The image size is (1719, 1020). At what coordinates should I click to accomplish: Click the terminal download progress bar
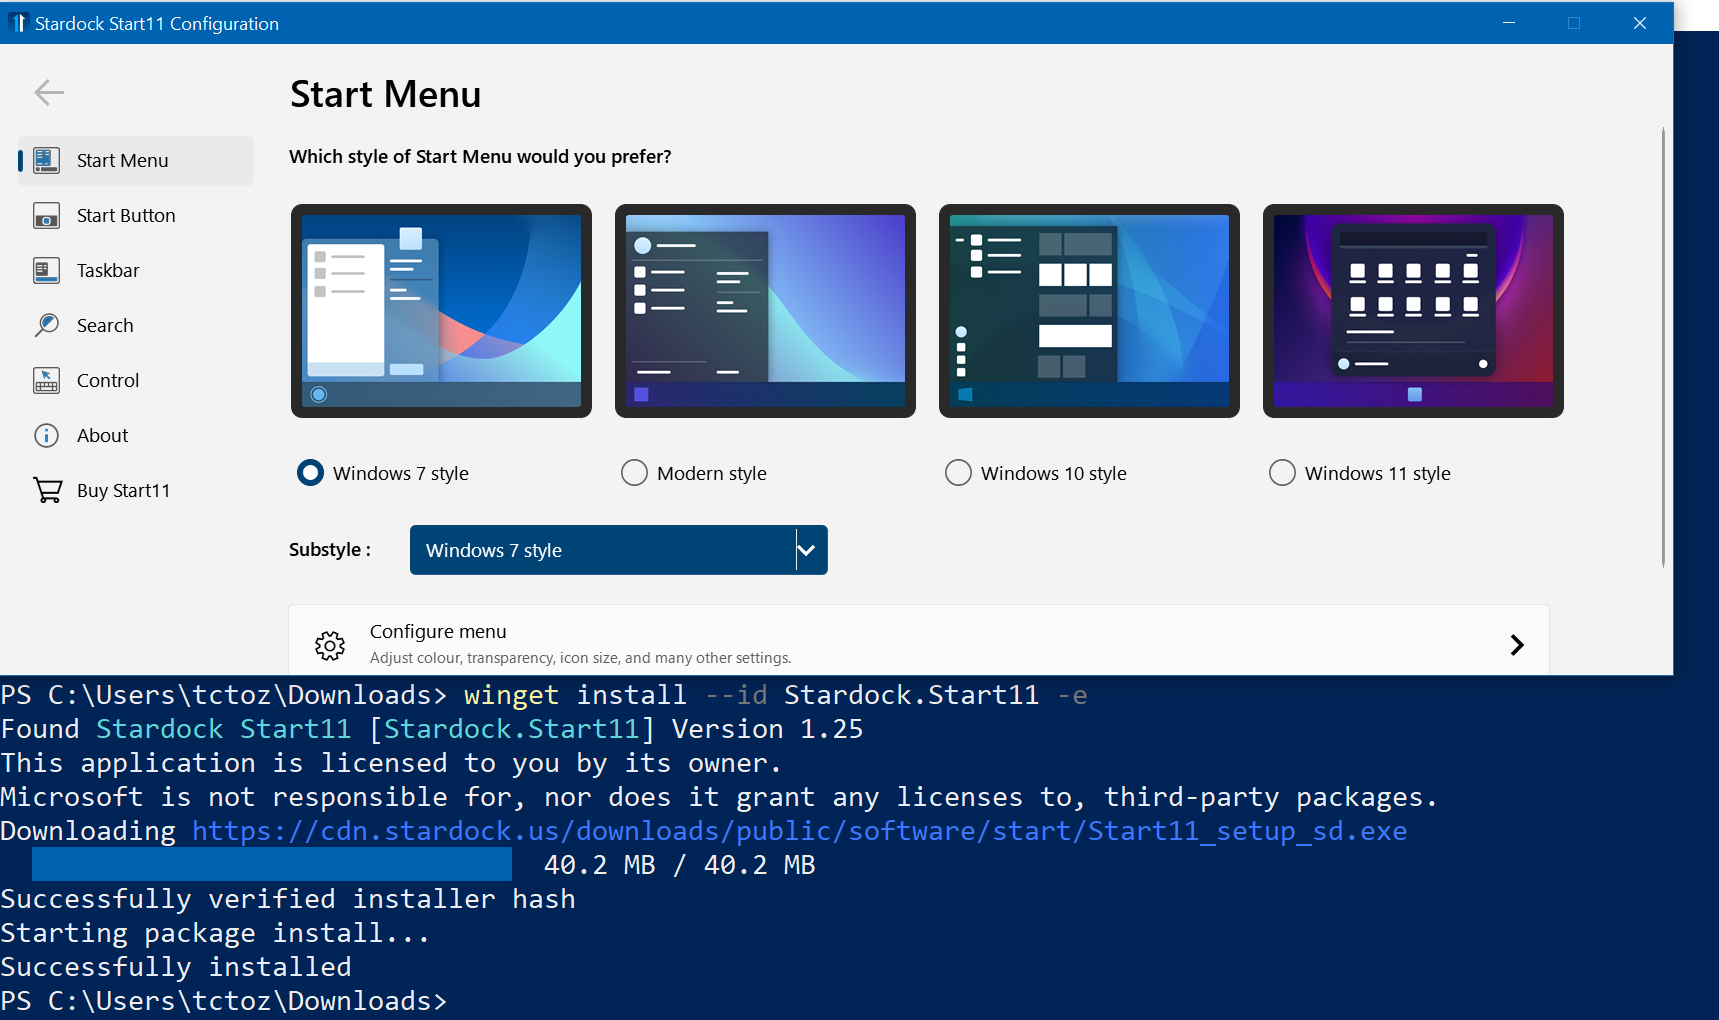[272, 865]
